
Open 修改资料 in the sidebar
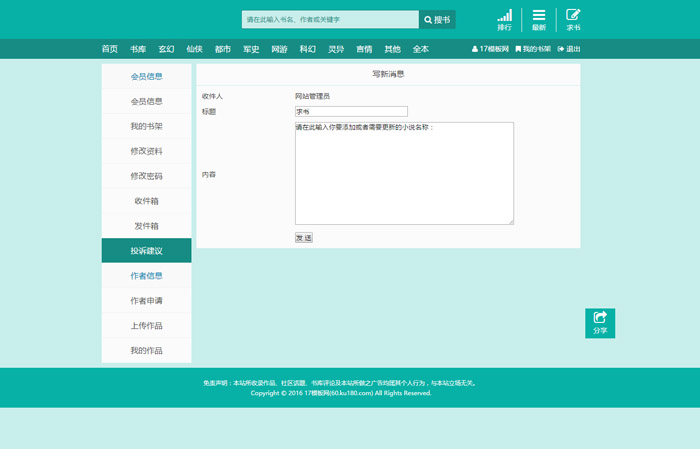click(x=146, y=151)
